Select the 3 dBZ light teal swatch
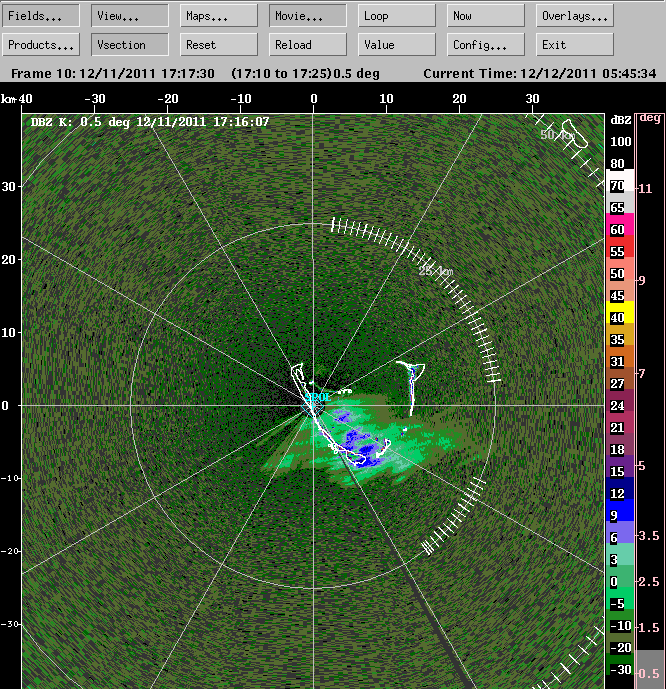This screenshot has width=666, height=689. 620,554
